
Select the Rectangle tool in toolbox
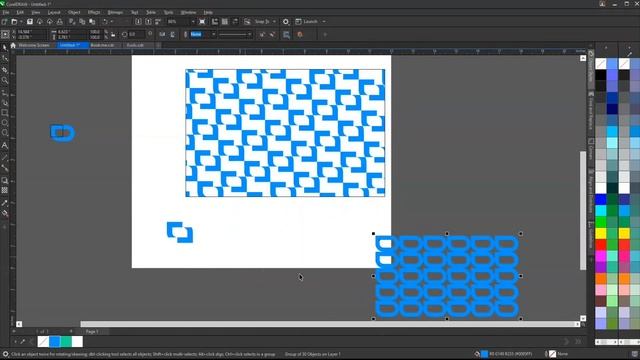coord(4,113)
